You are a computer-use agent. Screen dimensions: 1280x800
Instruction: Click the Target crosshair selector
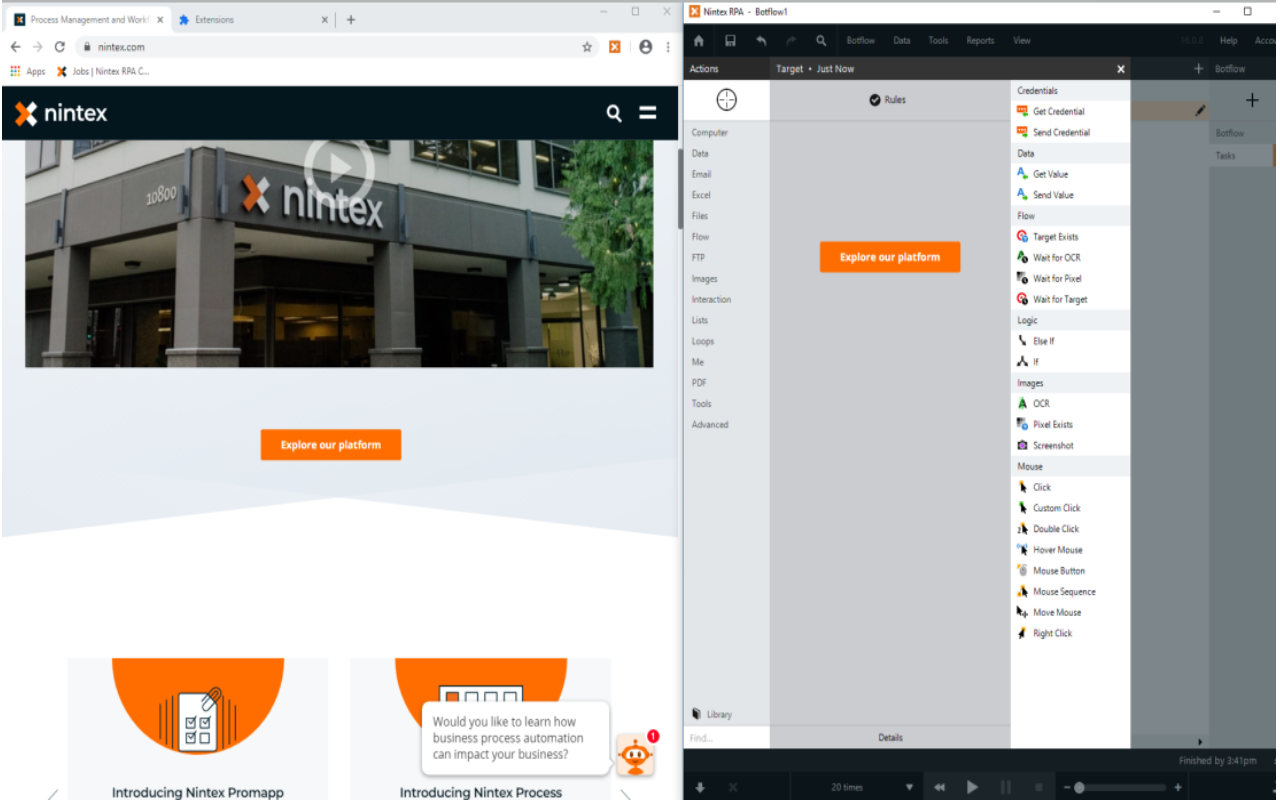726,100
